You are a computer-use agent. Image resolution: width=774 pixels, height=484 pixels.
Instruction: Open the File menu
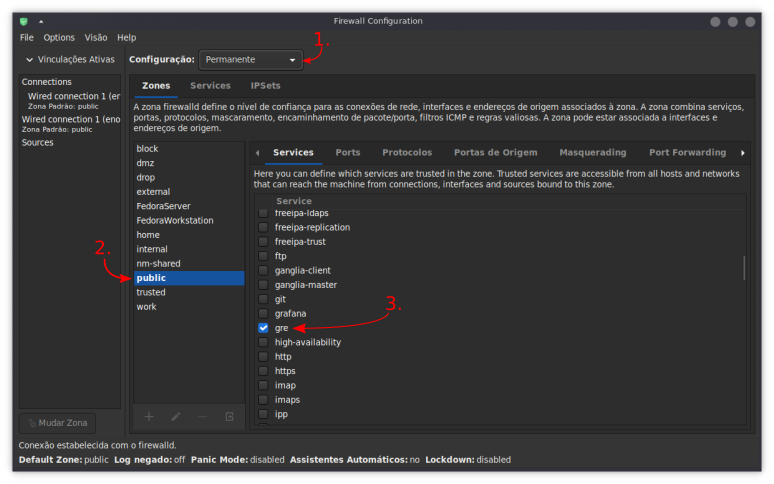(x=27, y=37)
